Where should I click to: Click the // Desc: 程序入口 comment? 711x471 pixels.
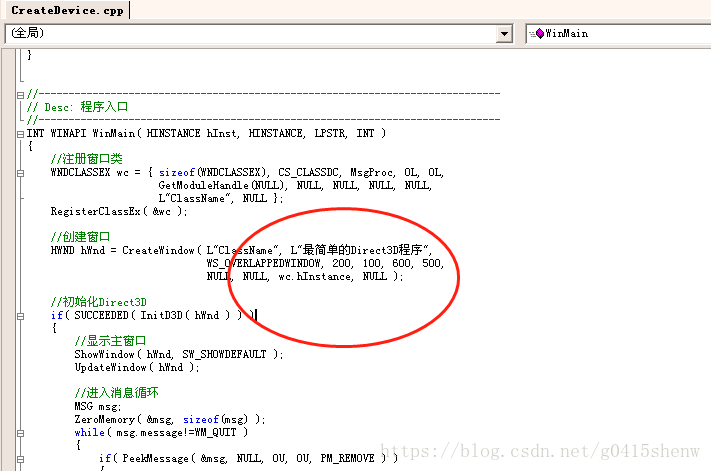coord(77,107)
